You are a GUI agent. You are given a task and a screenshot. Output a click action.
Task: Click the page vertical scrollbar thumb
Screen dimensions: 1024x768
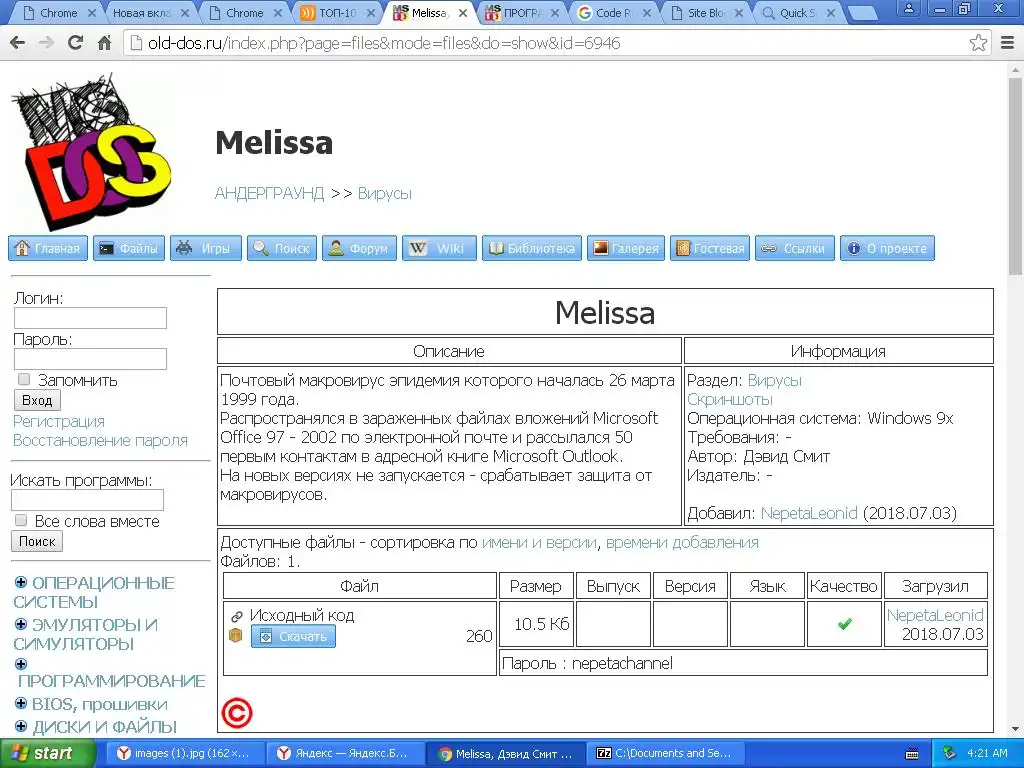pos(1015,176)
